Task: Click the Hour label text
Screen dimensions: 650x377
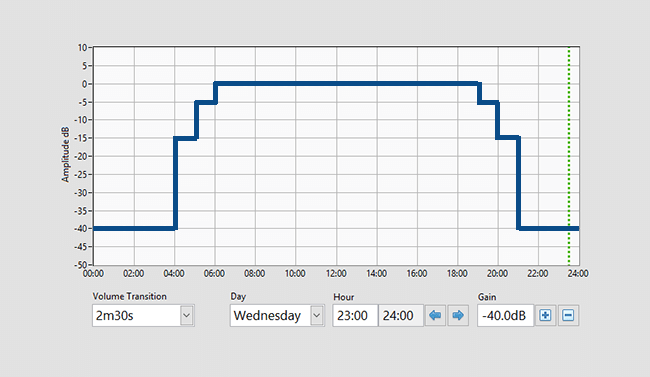Action: [x=344, y=297]
